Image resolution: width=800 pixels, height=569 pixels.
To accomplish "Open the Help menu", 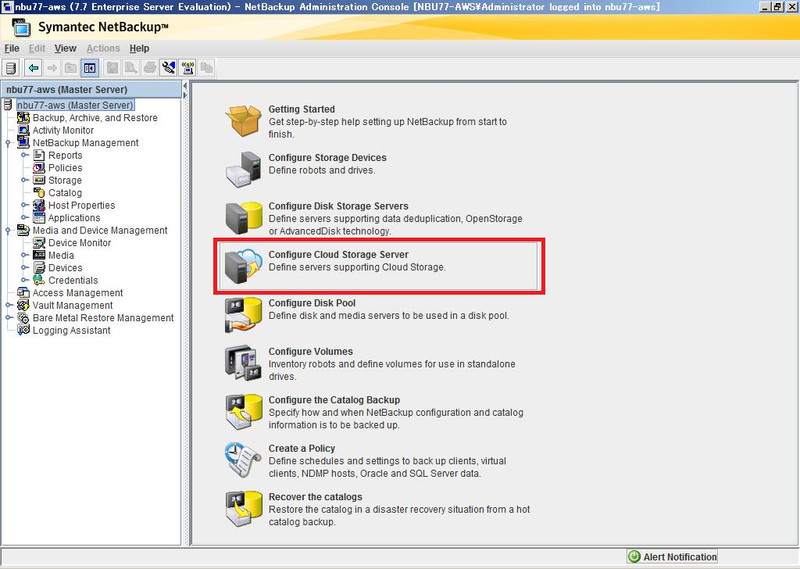I will 139,48.
